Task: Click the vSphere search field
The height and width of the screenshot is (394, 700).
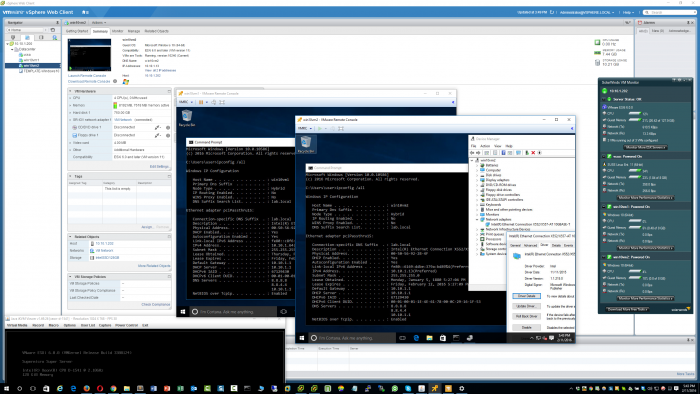Action: point(670,12)
